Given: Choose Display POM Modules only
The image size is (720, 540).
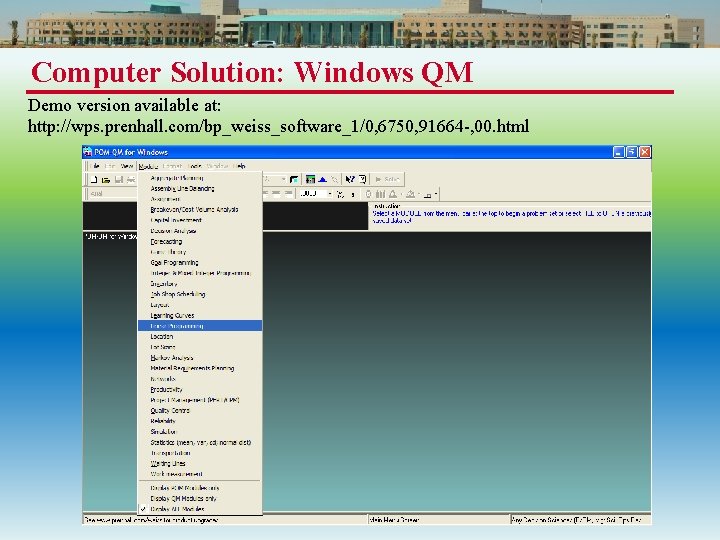Looking at the screenshot, I should point(200,488).
